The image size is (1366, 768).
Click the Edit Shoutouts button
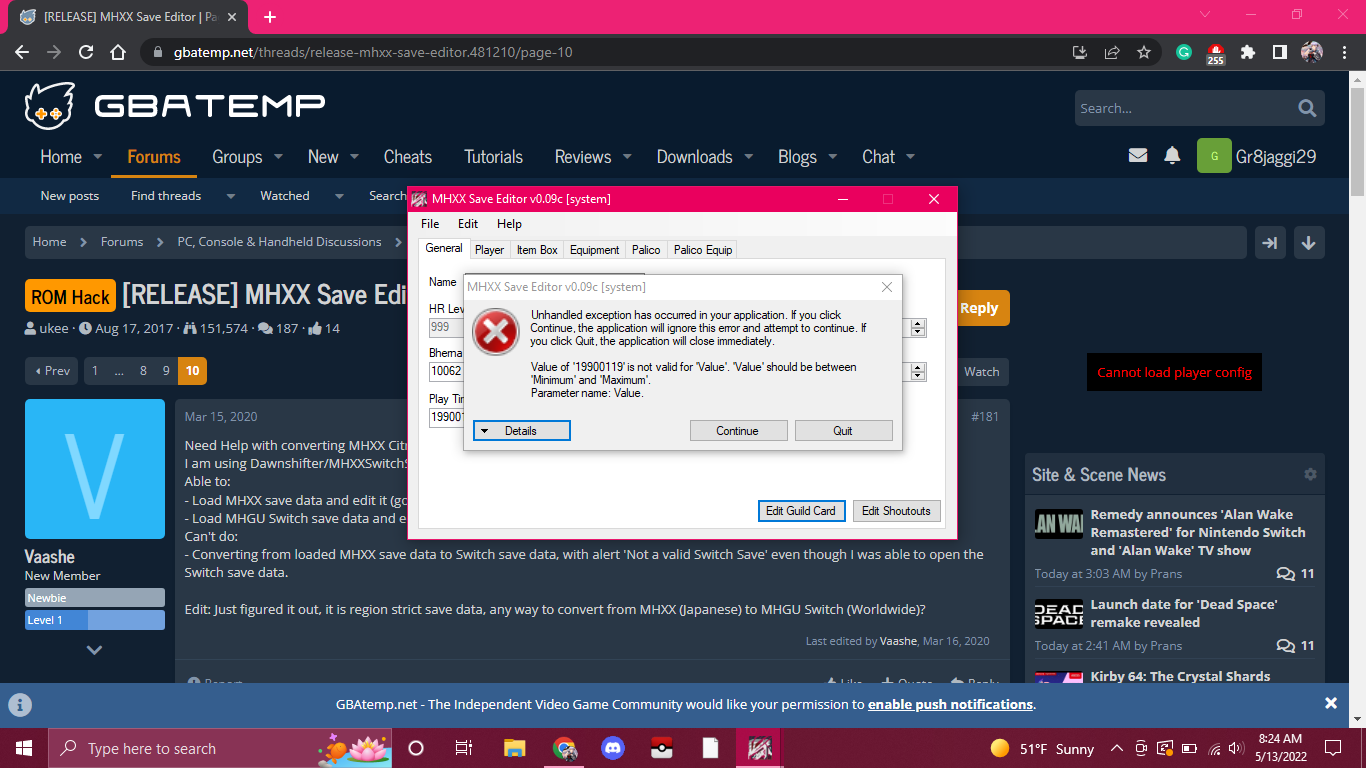(x=896, y=511)
